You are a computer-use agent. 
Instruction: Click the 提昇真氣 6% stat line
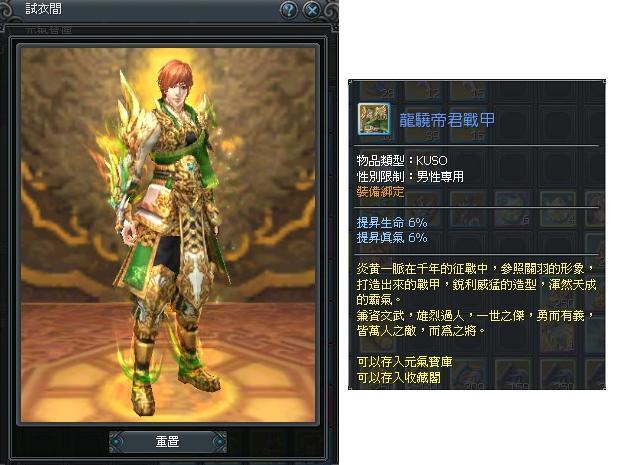pyautogui.click(x=392, y=238)
